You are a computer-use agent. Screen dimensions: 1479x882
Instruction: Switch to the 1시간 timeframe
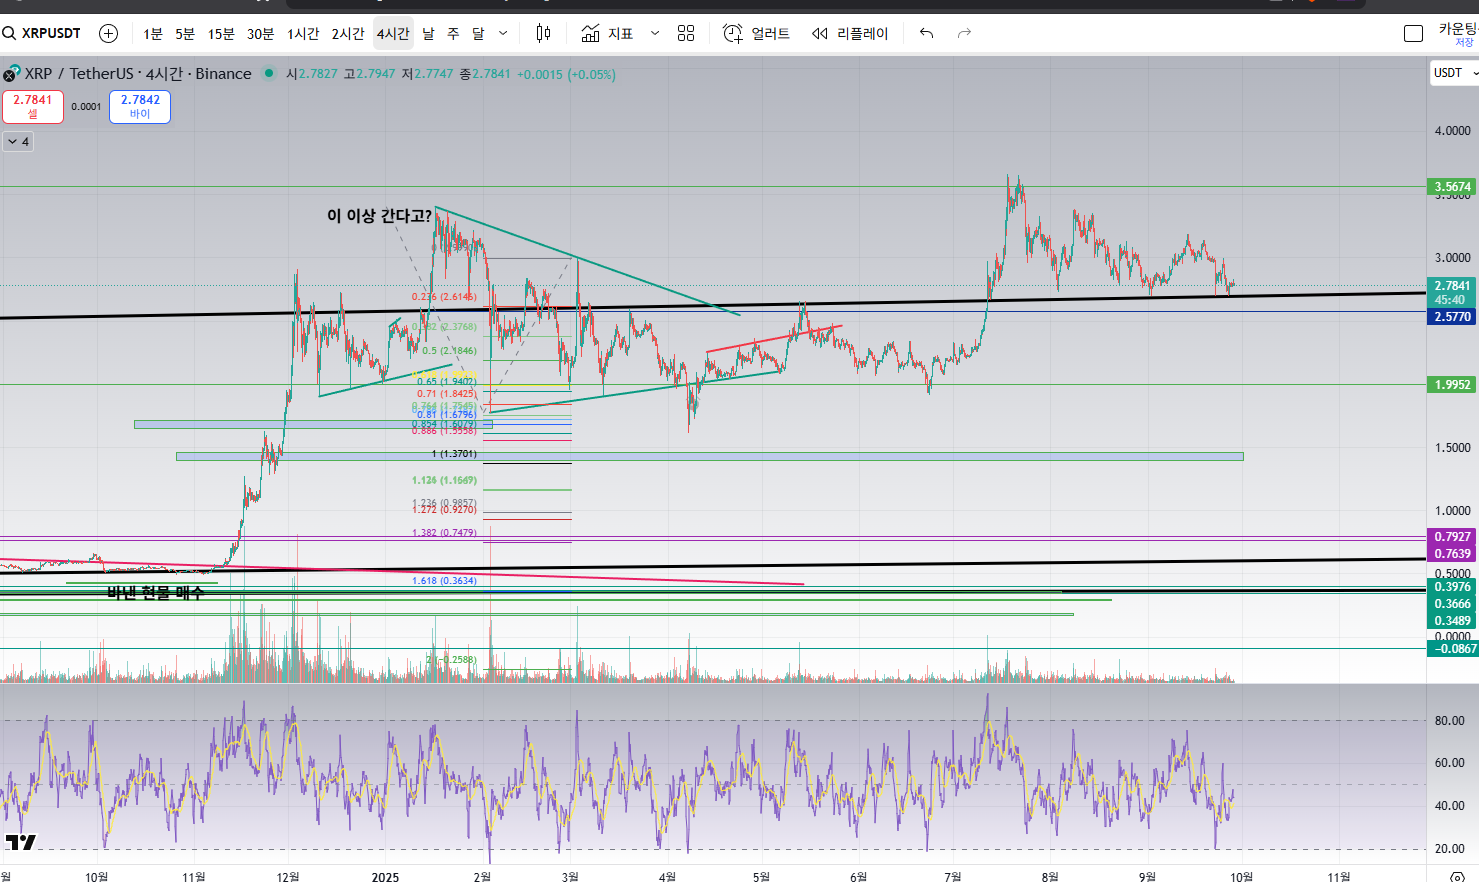(303, 33)
